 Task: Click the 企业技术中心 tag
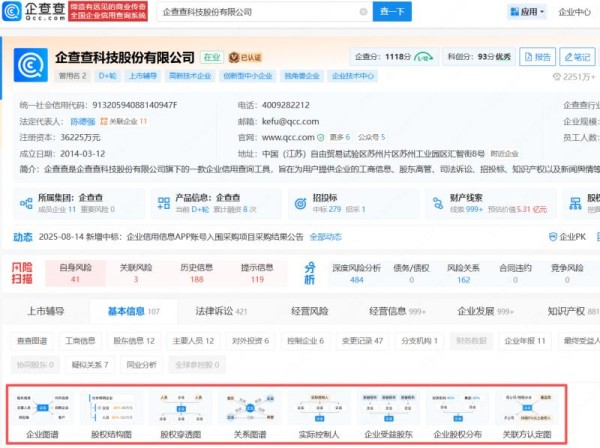pos(353,76)
